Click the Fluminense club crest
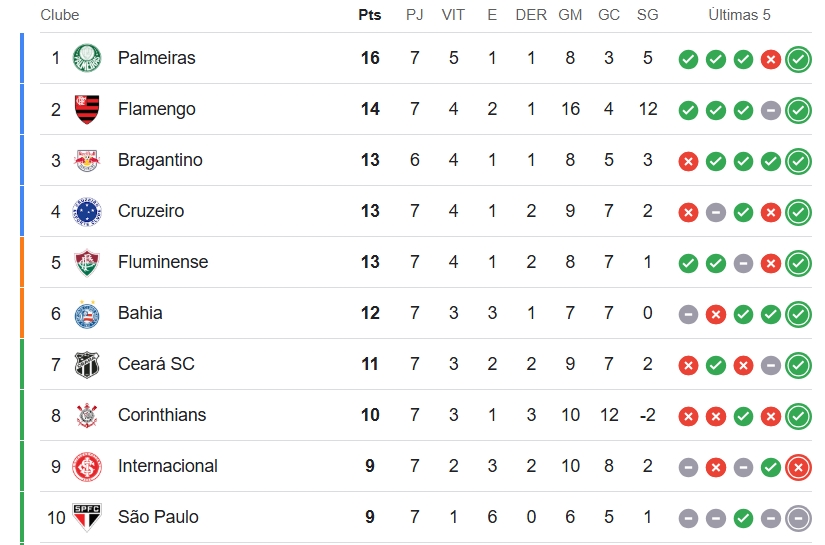This screenshot has height=545, width=825. coord(87,263)
